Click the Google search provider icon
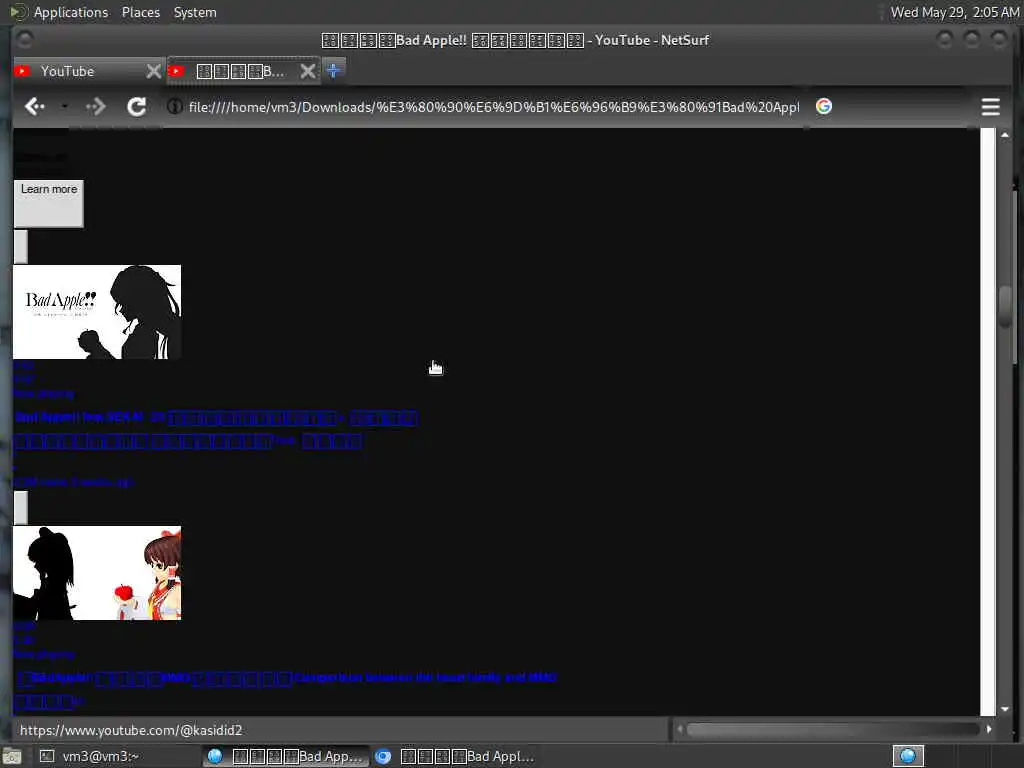This screenshot has width=1024, height=768. pos(824,106)
